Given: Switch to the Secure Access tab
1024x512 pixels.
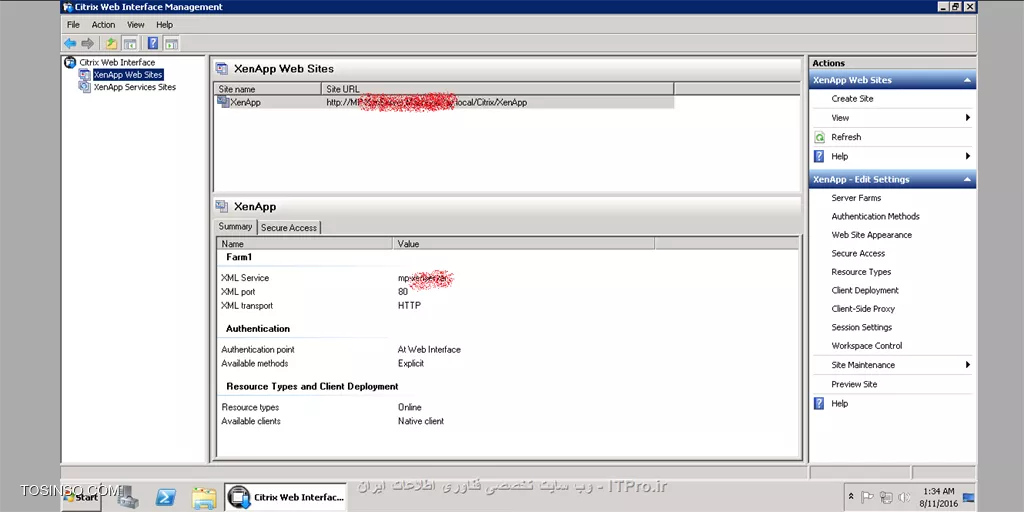Looking at the screenshot, I should (289, 228).
